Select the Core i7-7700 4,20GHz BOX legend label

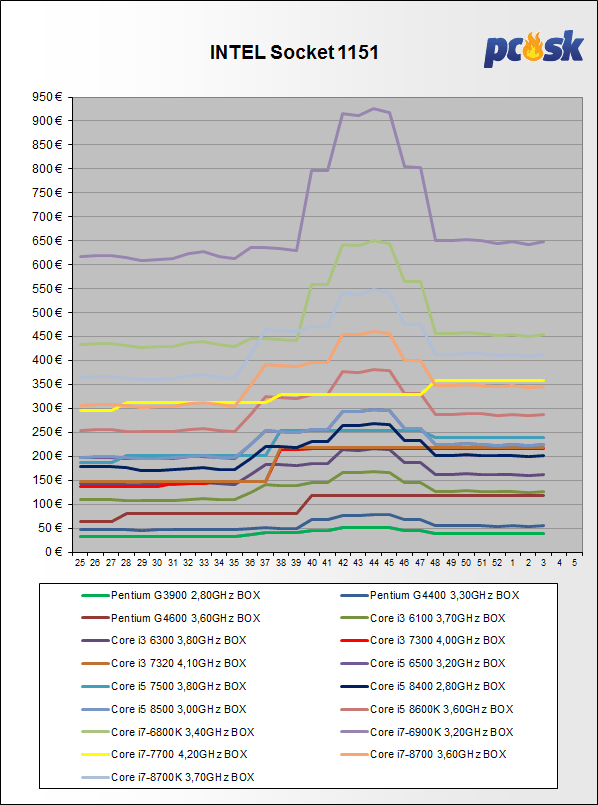(179, 754)
